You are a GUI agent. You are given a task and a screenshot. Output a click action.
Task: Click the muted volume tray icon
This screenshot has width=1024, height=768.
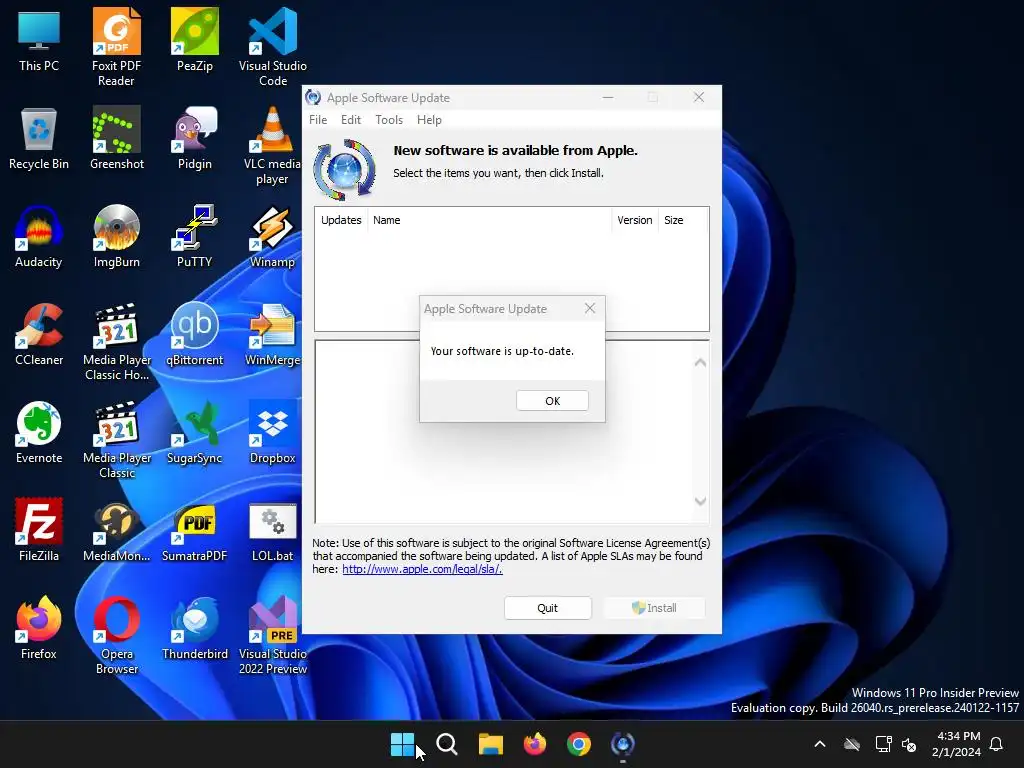909,744
